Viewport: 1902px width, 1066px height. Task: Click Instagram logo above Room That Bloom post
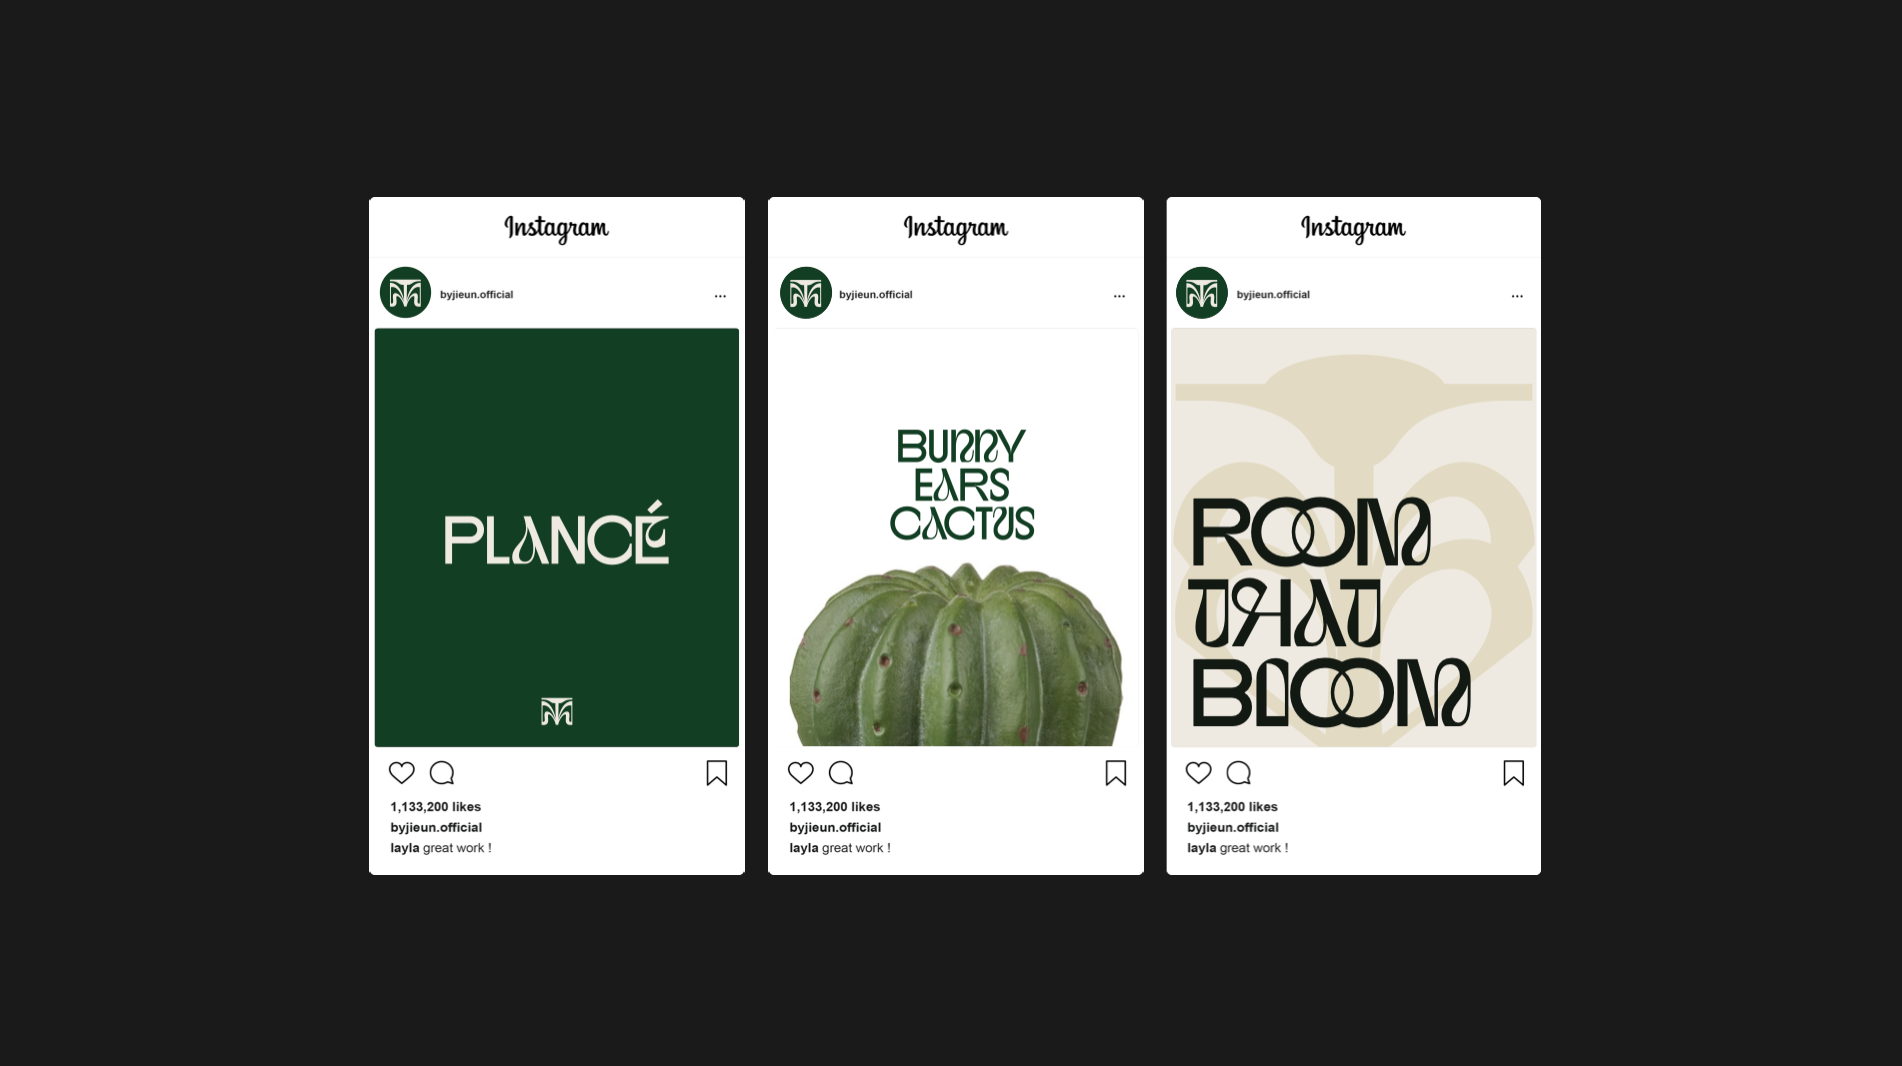pos(1353,229)
